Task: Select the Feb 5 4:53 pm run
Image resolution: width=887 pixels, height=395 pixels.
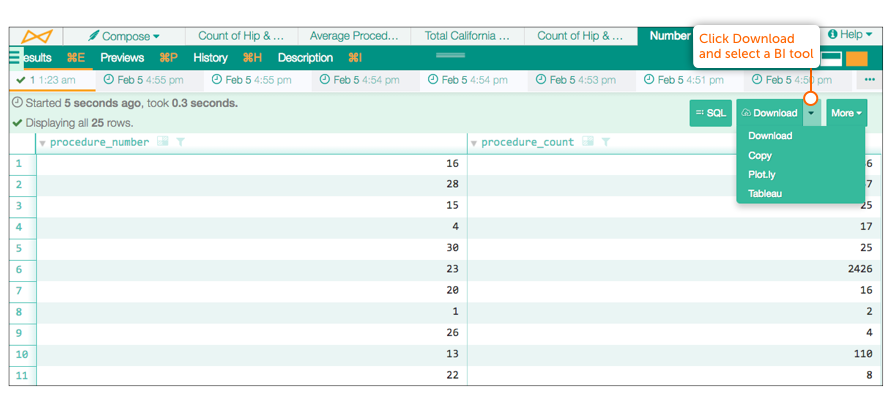Action: [x=581, y=80]
